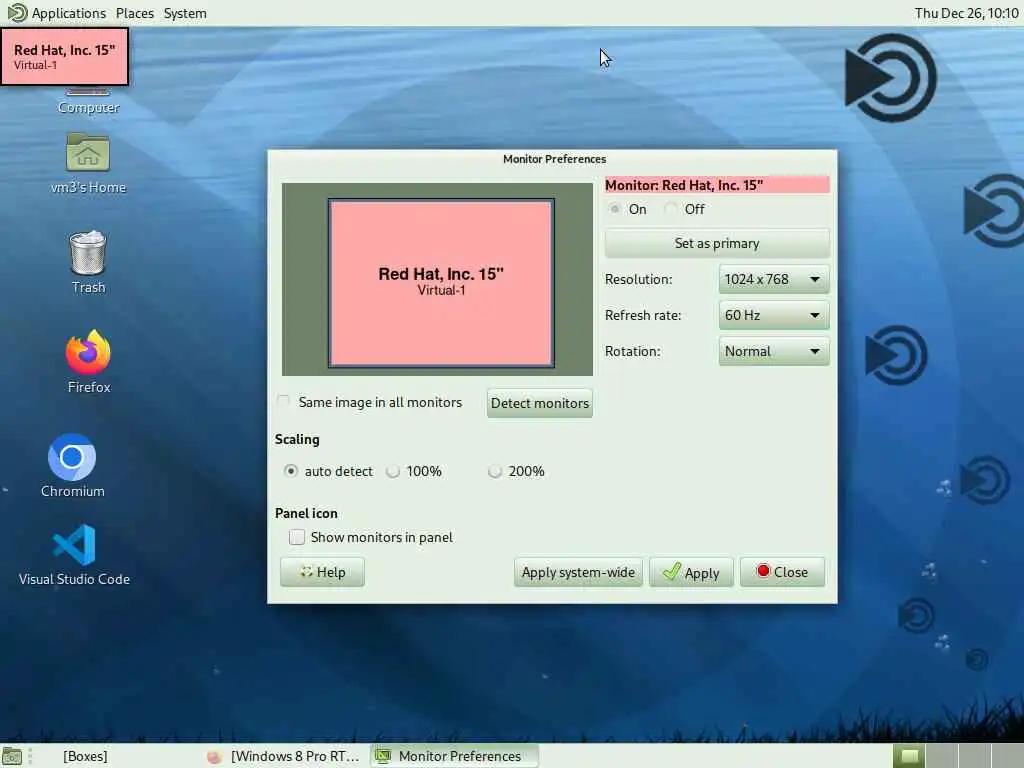Open vm3's Home folder icon
The image size is (1024, 768).
pos(88,163)
